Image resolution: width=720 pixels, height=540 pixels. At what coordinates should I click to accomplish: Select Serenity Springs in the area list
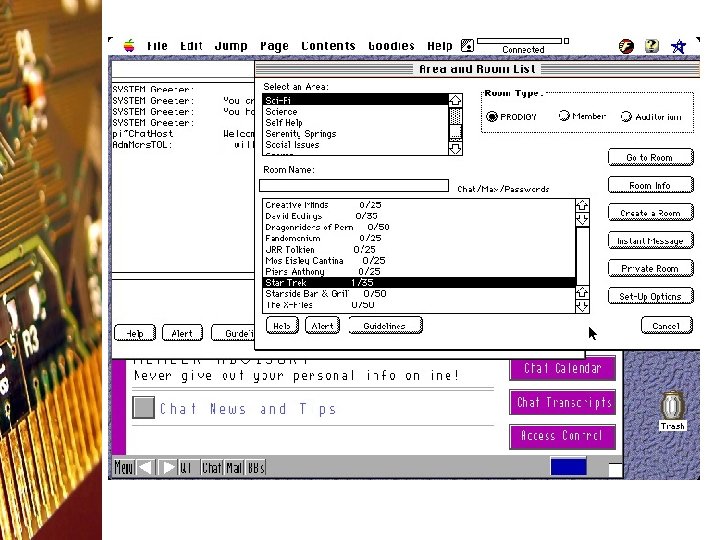(355, 134)
